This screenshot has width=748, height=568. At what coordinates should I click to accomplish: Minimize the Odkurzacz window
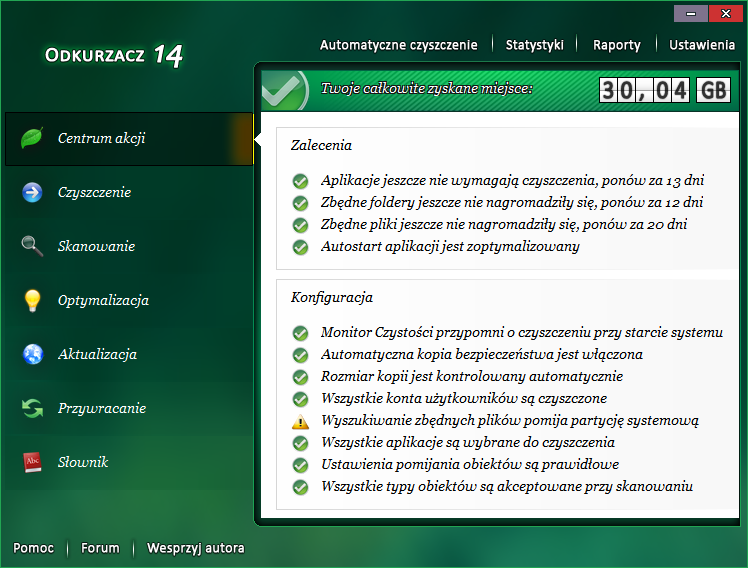[691, 13]
